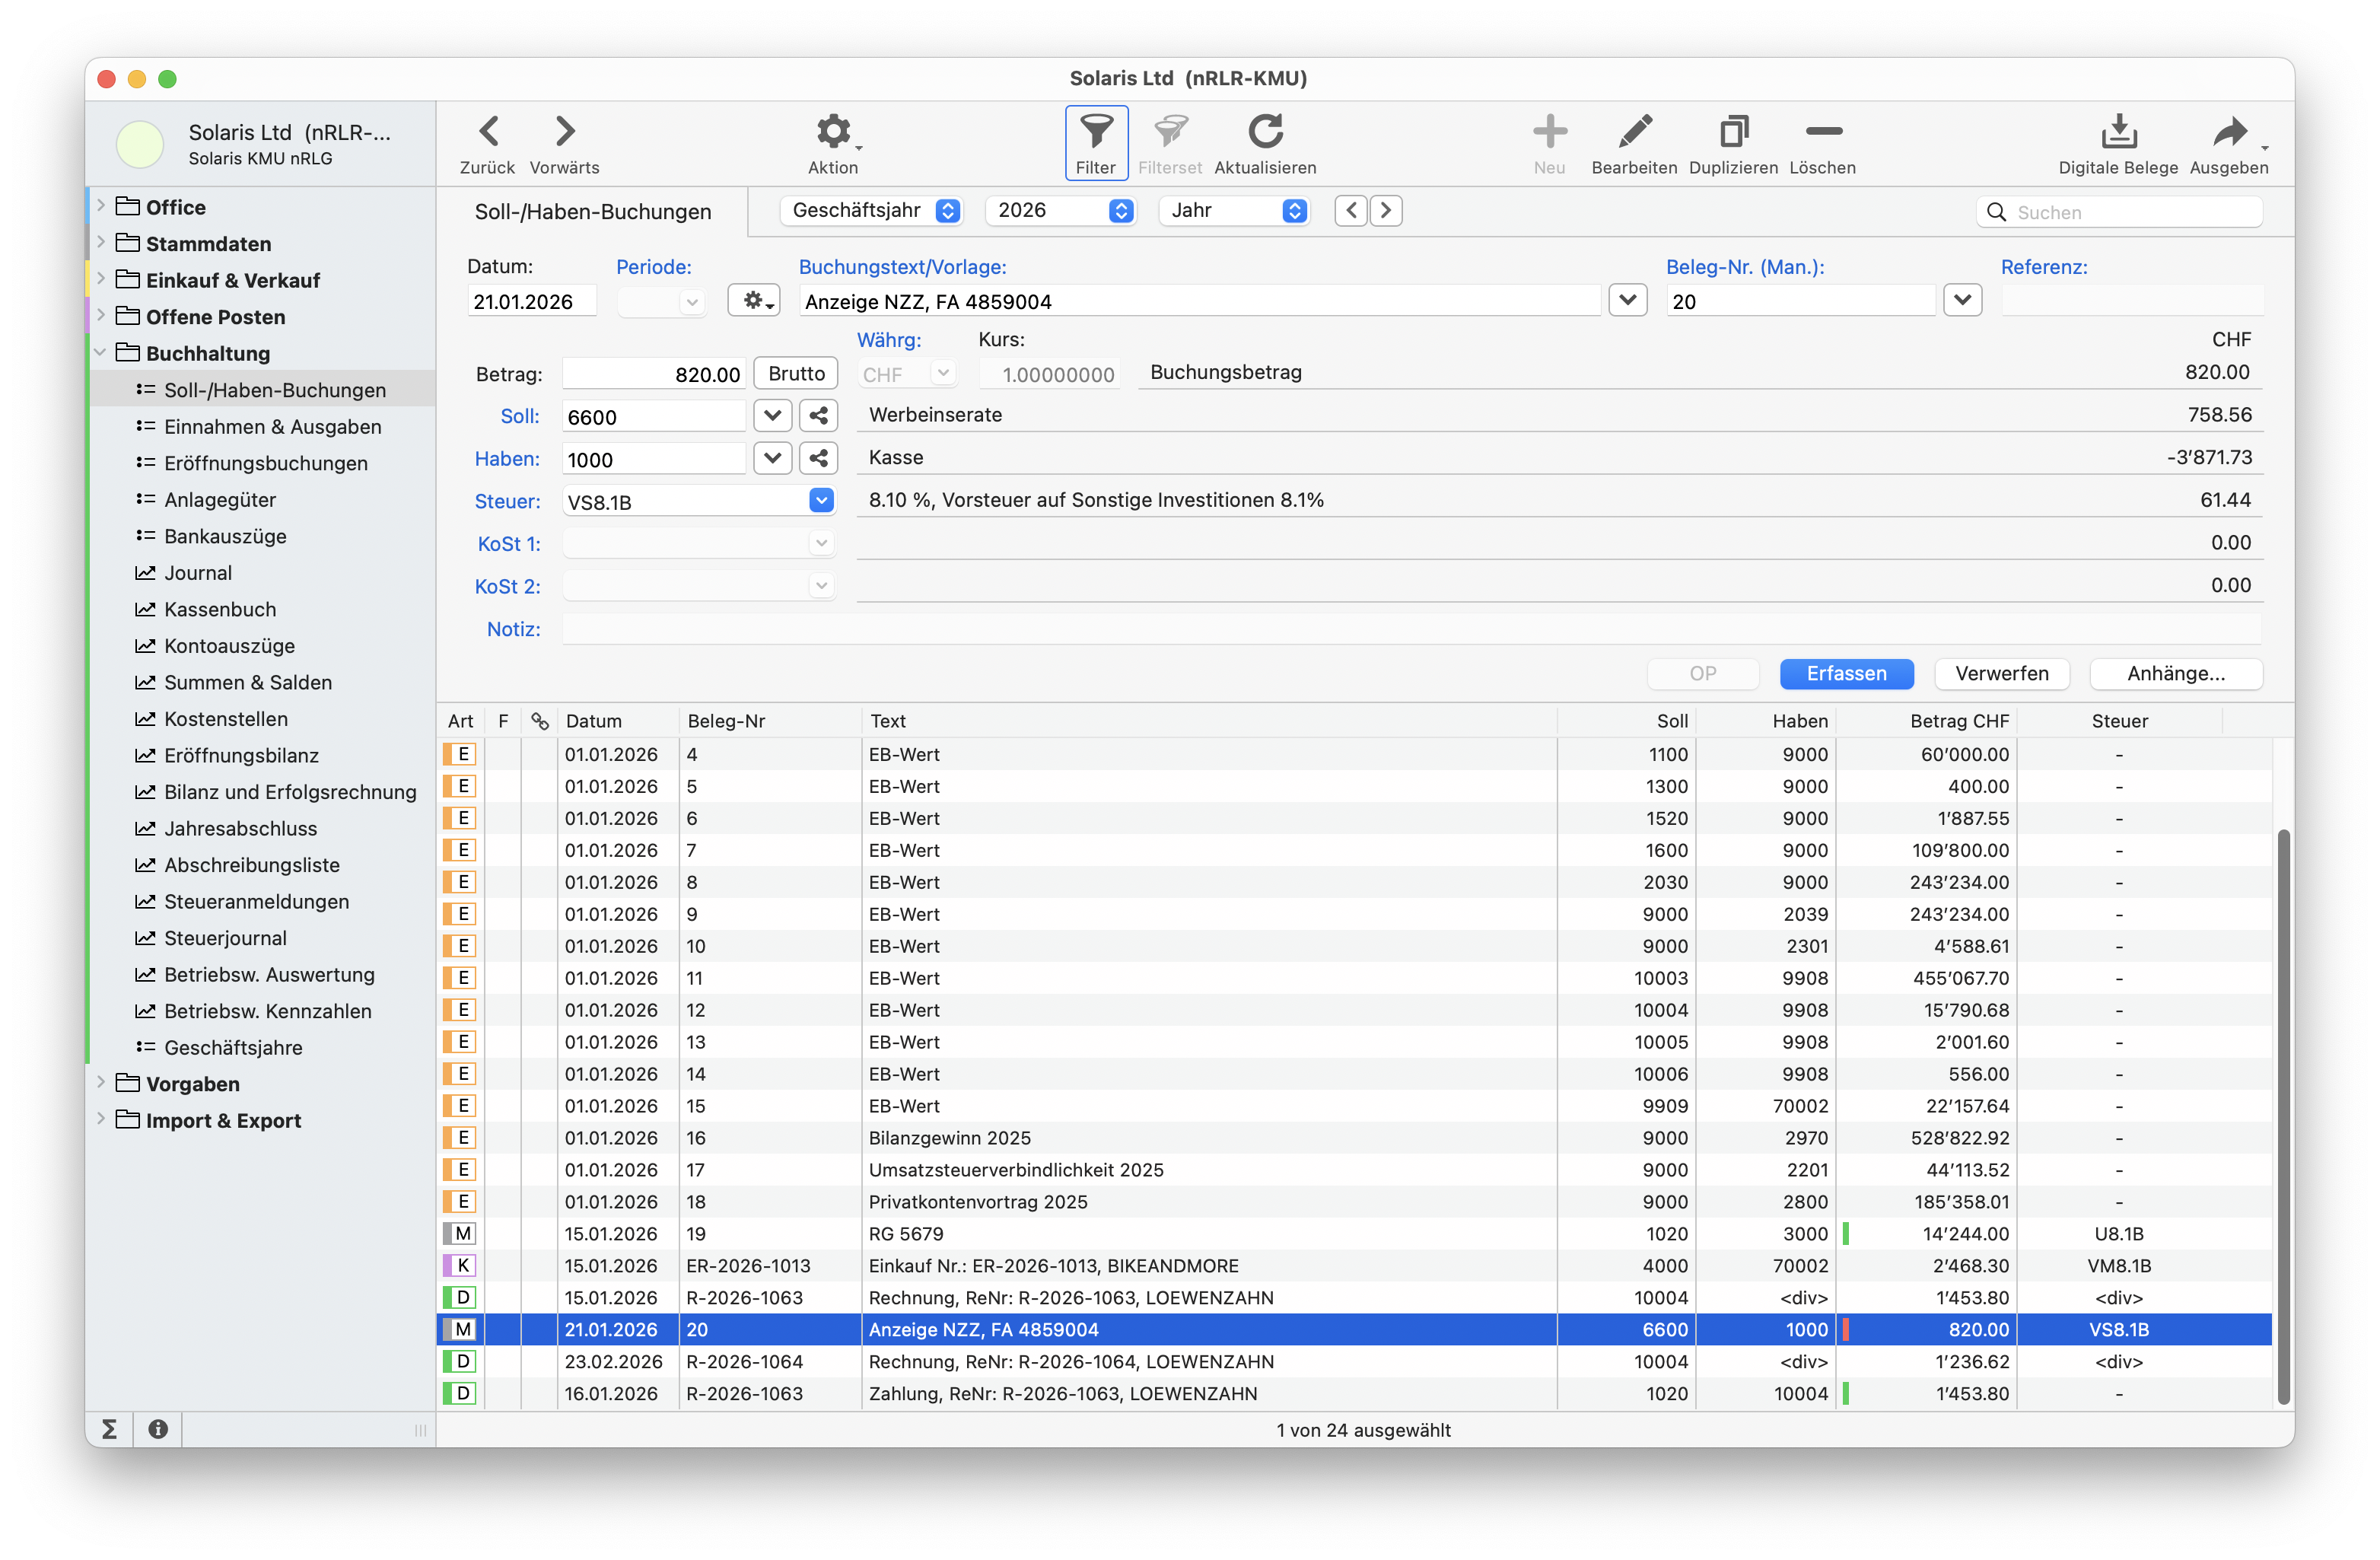Open the Geschäftsjahr period selector

[872, 211]
